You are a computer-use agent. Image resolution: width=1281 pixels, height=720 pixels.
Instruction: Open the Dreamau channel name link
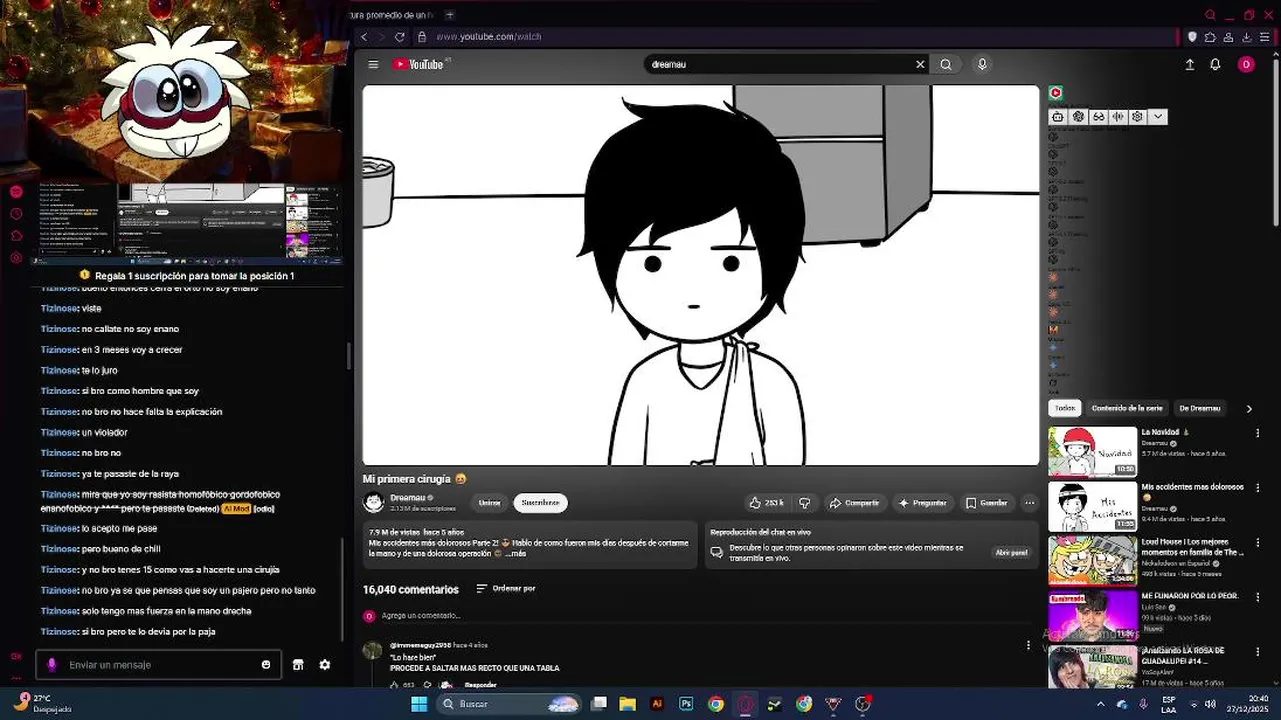click(408, 498)
